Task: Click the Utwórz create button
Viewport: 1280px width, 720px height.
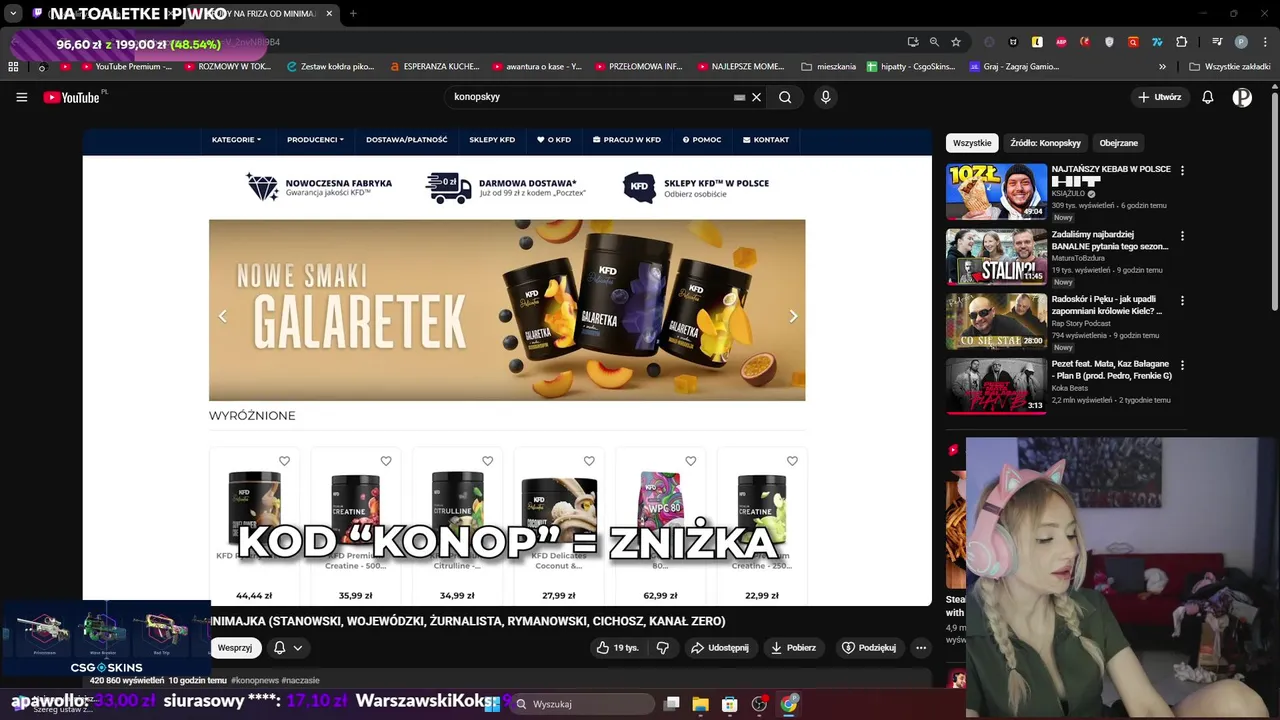Action: pos(1160,97)
